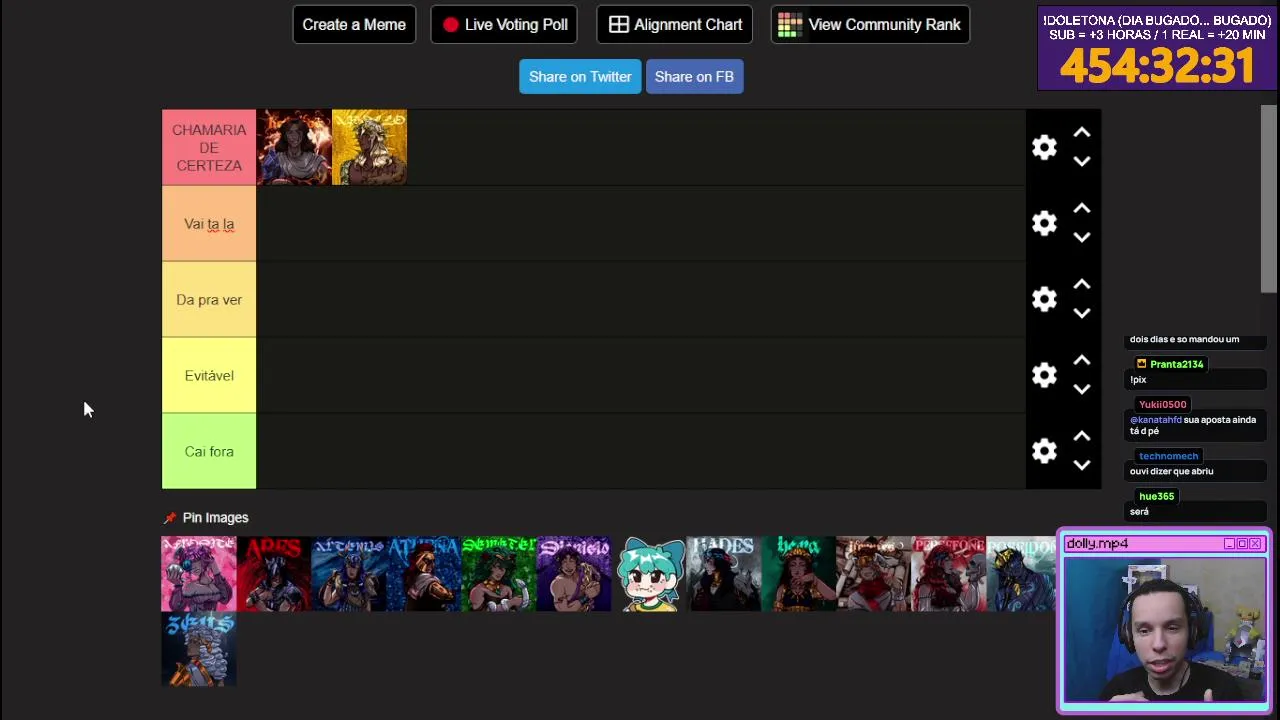This screenshot has height=720, width=1280.
Task: Open settings gear for Da pra ver tier
Action: coord(1044,299)
